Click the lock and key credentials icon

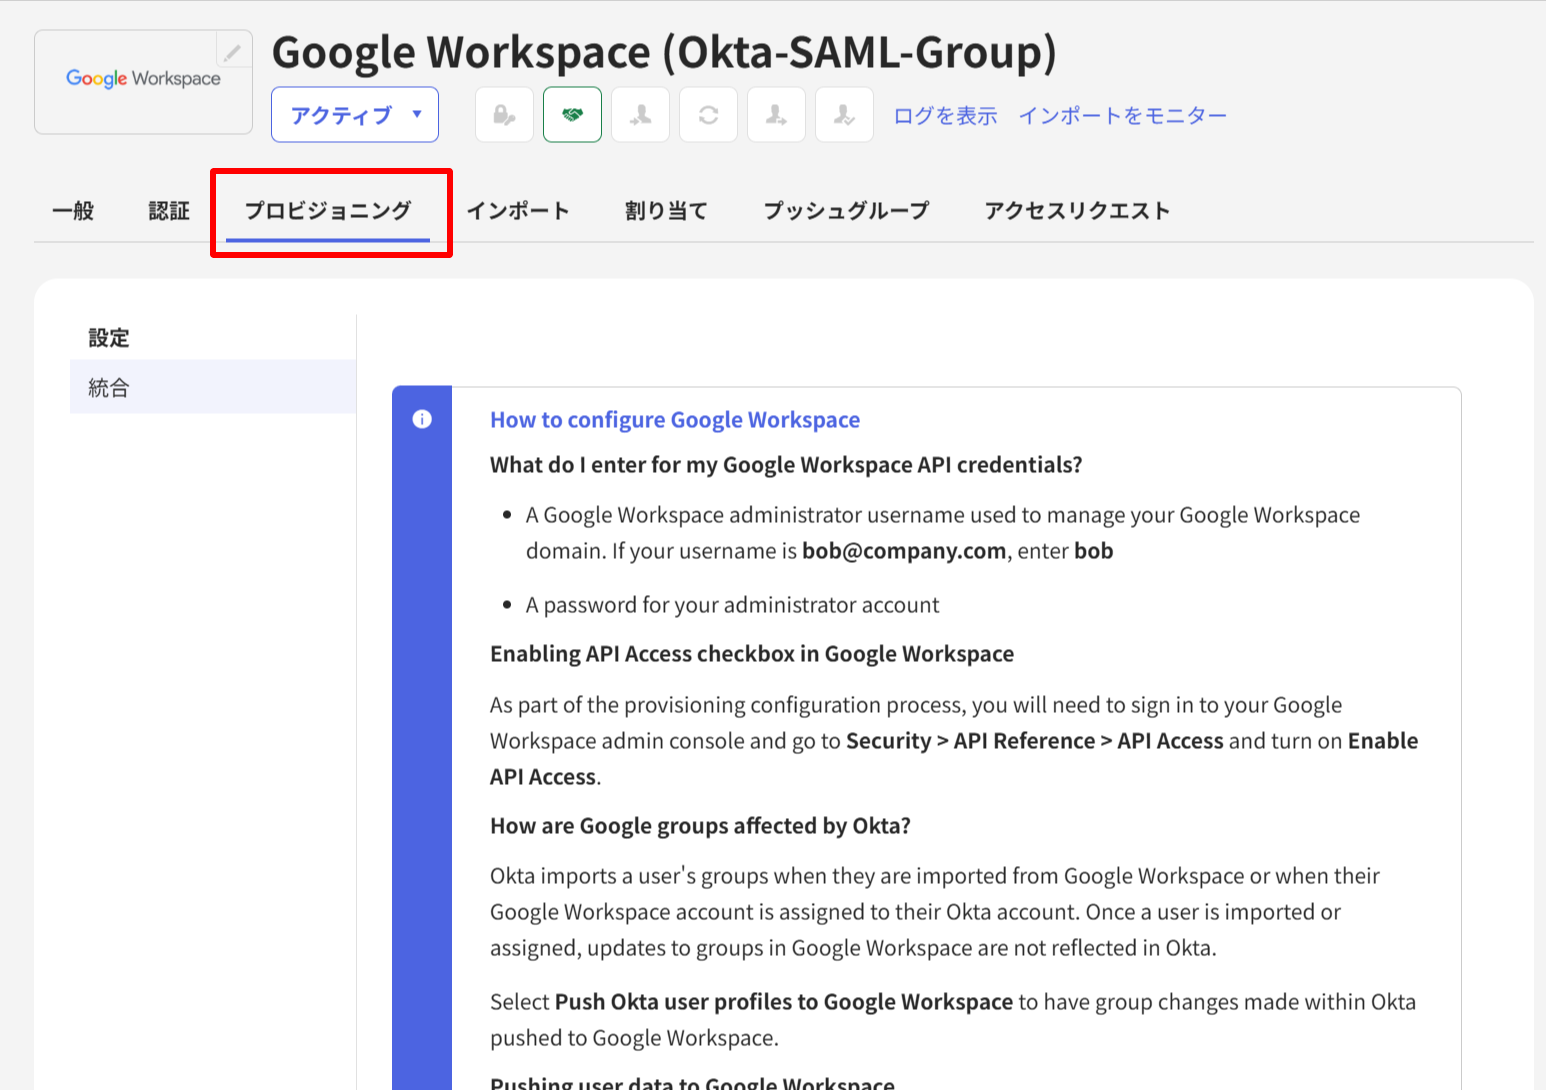[504, 114]
